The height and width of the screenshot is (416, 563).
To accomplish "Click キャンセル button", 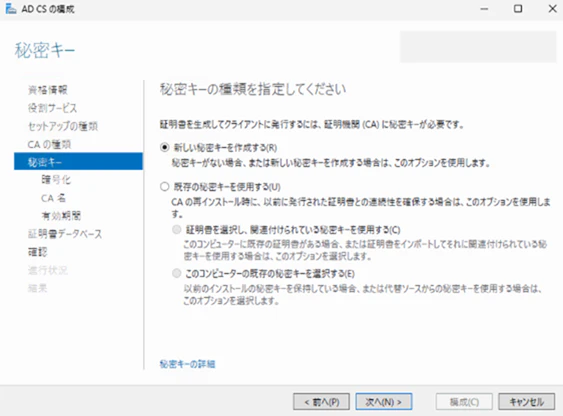I will (526, 402).
